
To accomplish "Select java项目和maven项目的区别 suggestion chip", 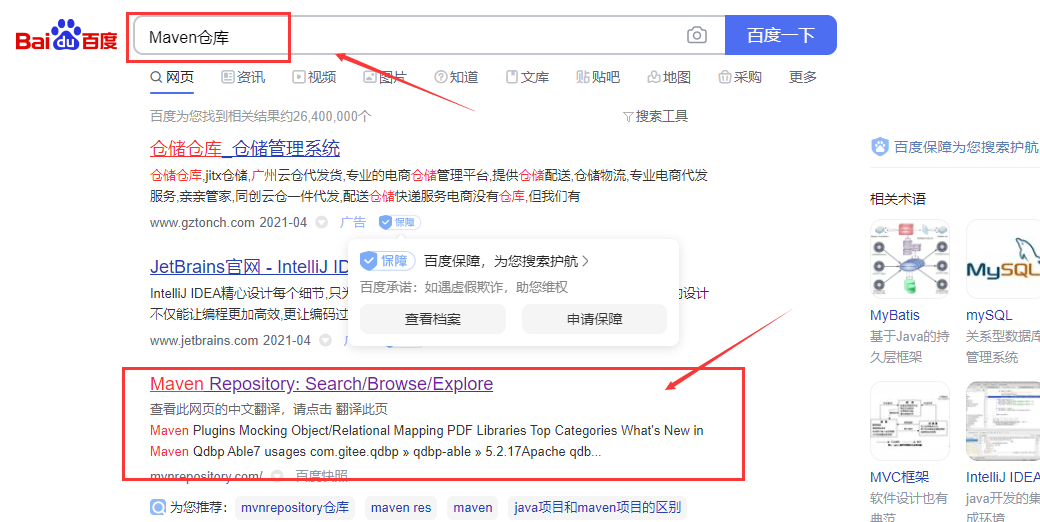I will 598,508.
